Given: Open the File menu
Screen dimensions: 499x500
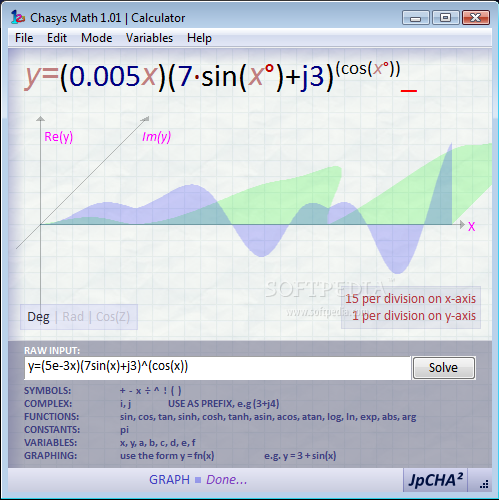Looking at the screenshot, I should pos(24,38).
